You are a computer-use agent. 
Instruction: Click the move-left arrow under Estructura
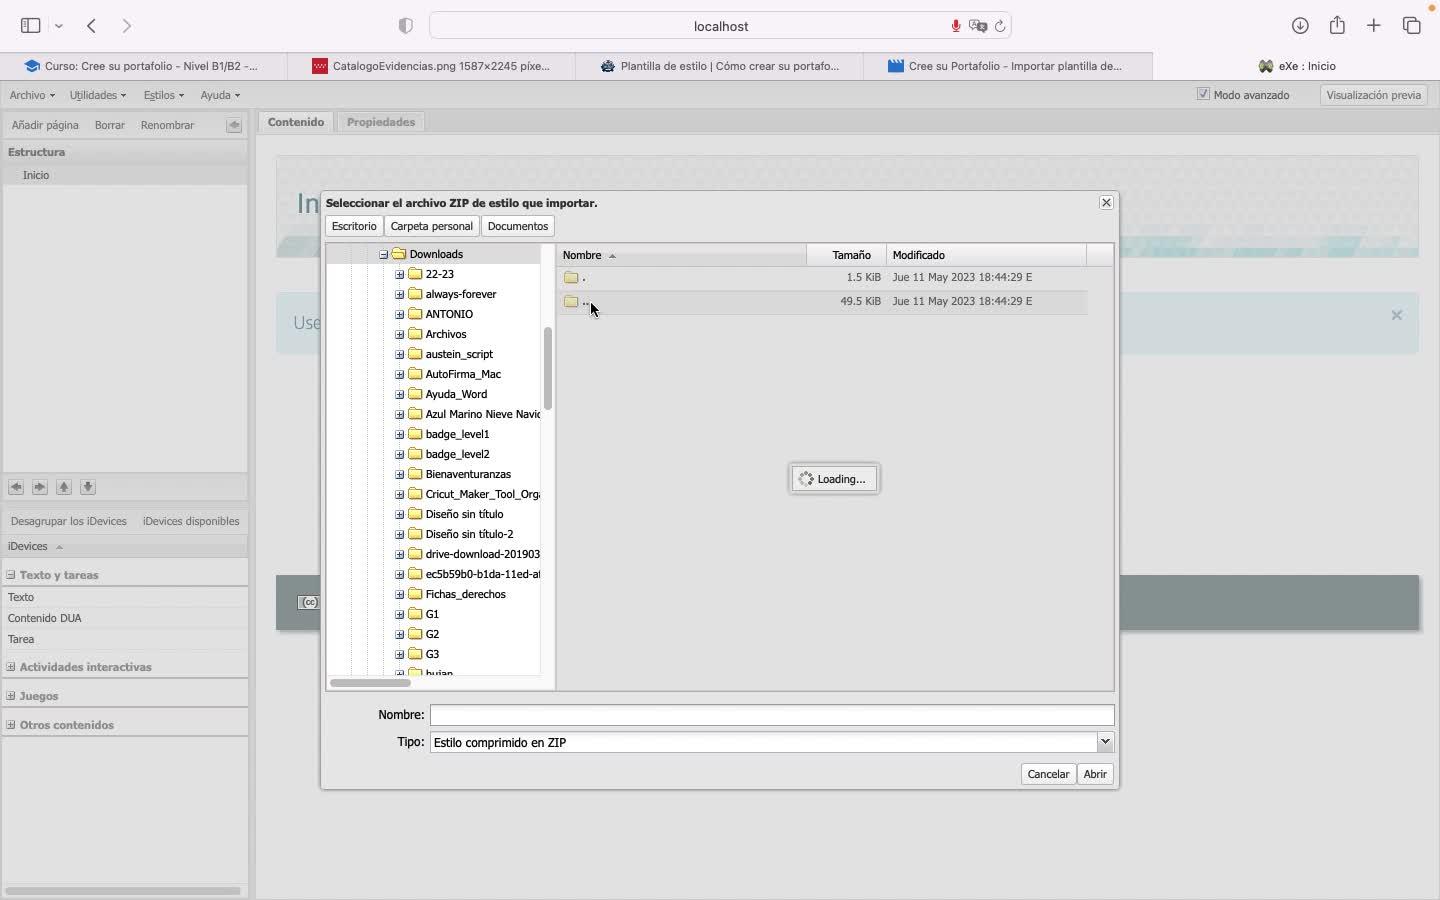pos(16,487)
